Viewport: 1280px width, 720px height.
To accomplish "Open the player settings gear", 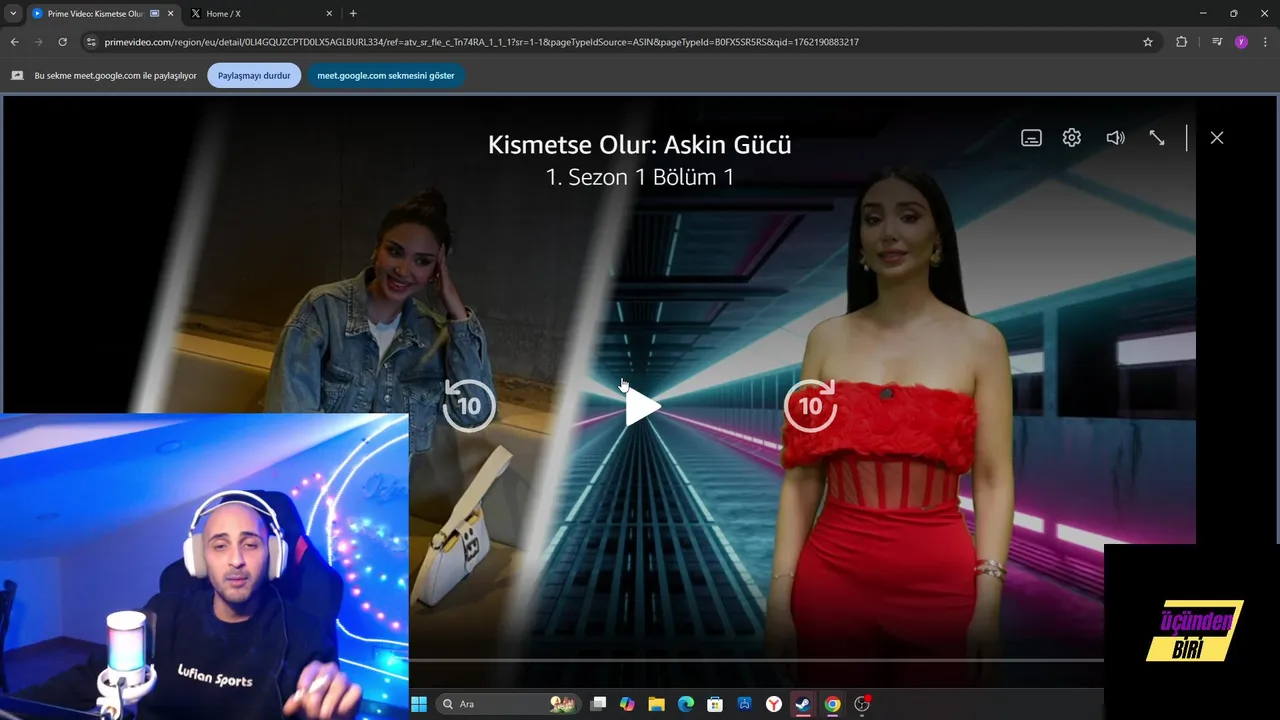I will coord(1072,138).
